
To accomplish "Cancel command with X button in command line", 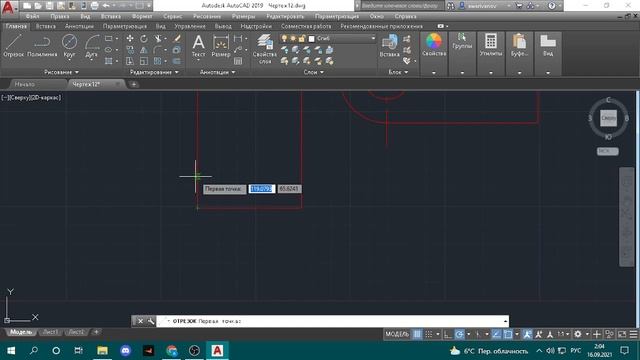I will point(140,321).
